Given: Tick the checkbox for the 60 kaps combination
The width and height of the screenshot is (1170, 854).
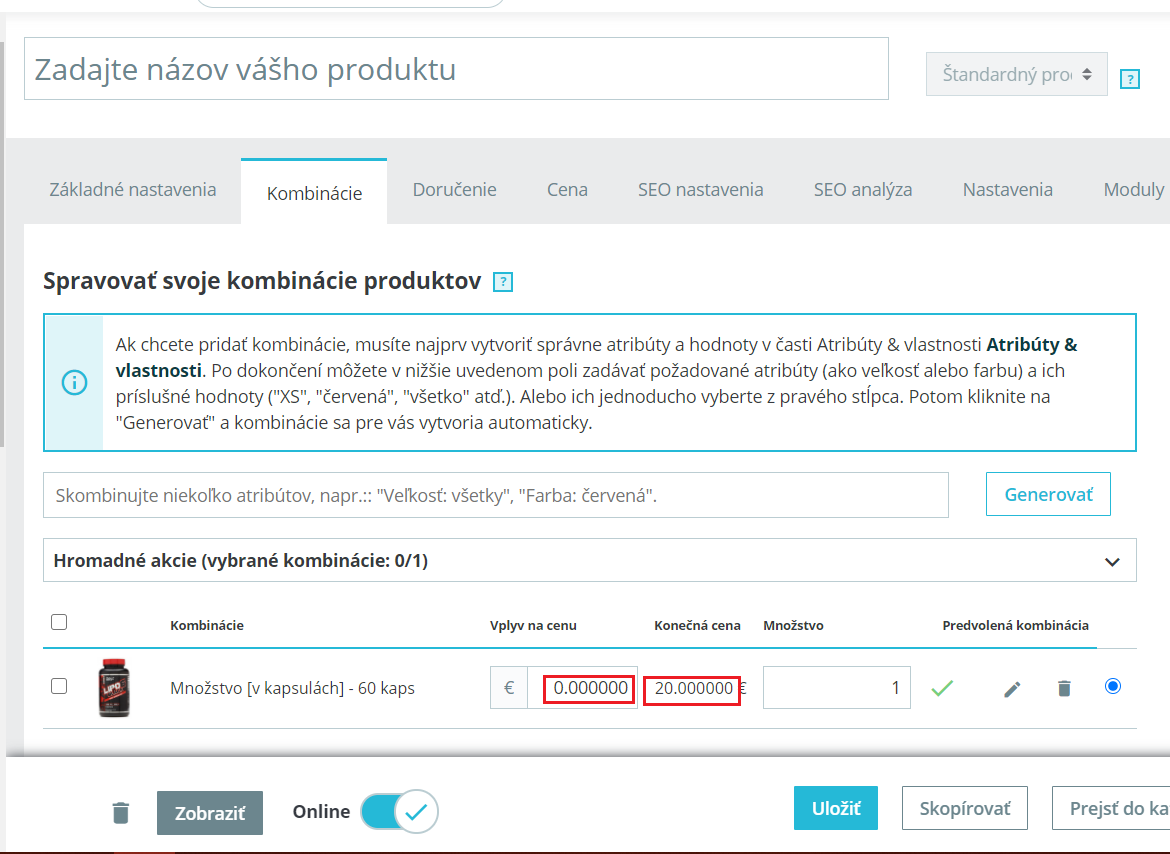Looking at the screenshot, I should [59, 686].
